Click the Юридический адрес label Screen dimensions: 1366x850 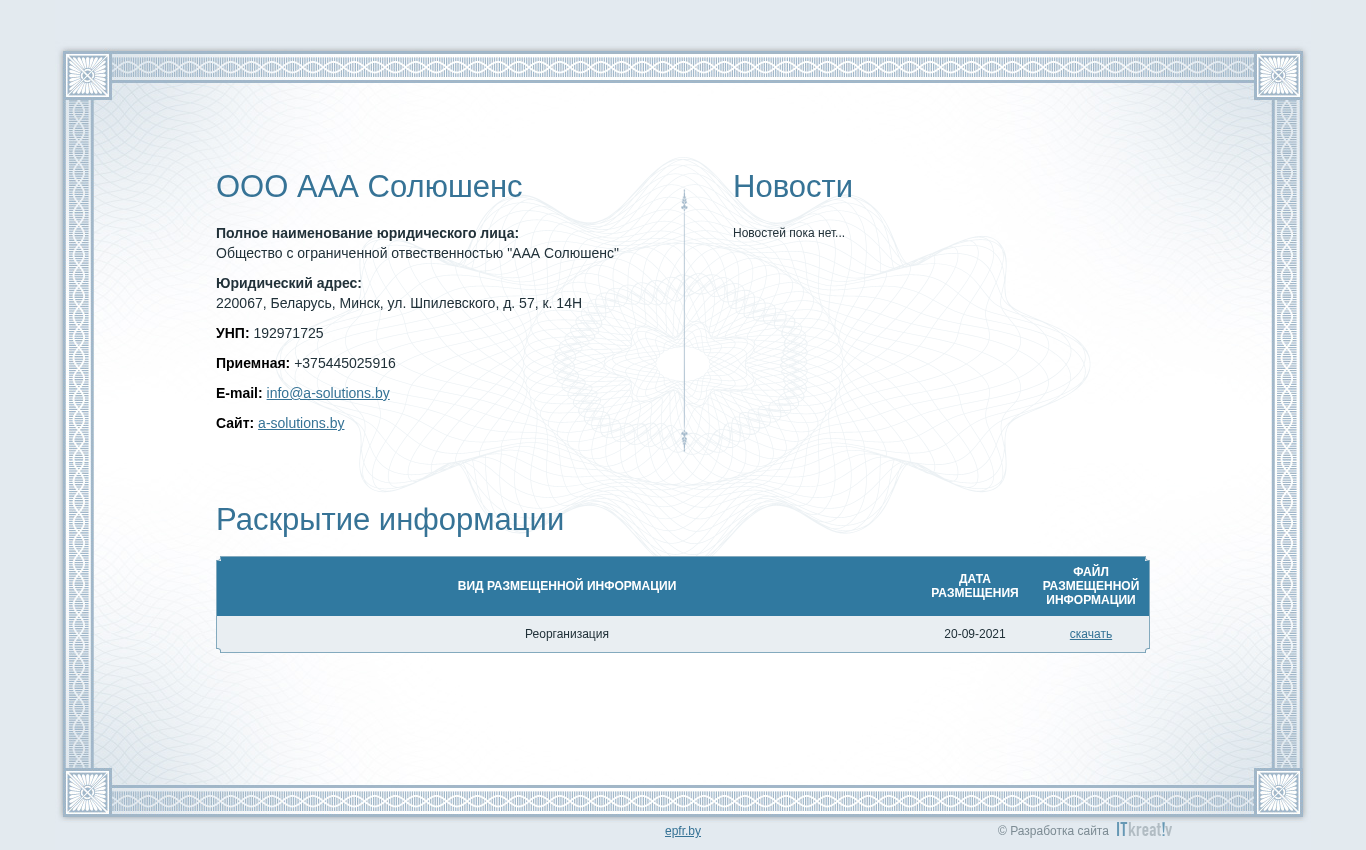[289, 283]
